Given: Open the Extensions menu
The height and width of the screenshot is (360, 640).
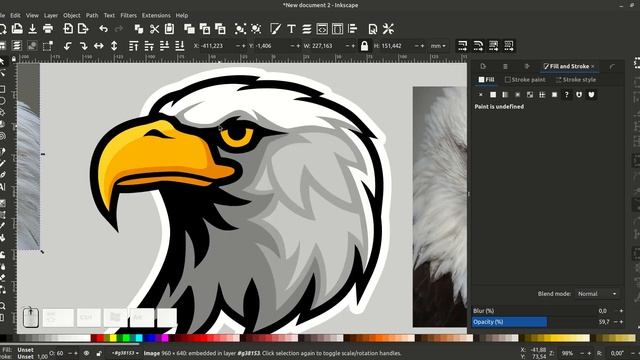Looking at the screenshot, I should pyautogui.click(x=156, y=16).
